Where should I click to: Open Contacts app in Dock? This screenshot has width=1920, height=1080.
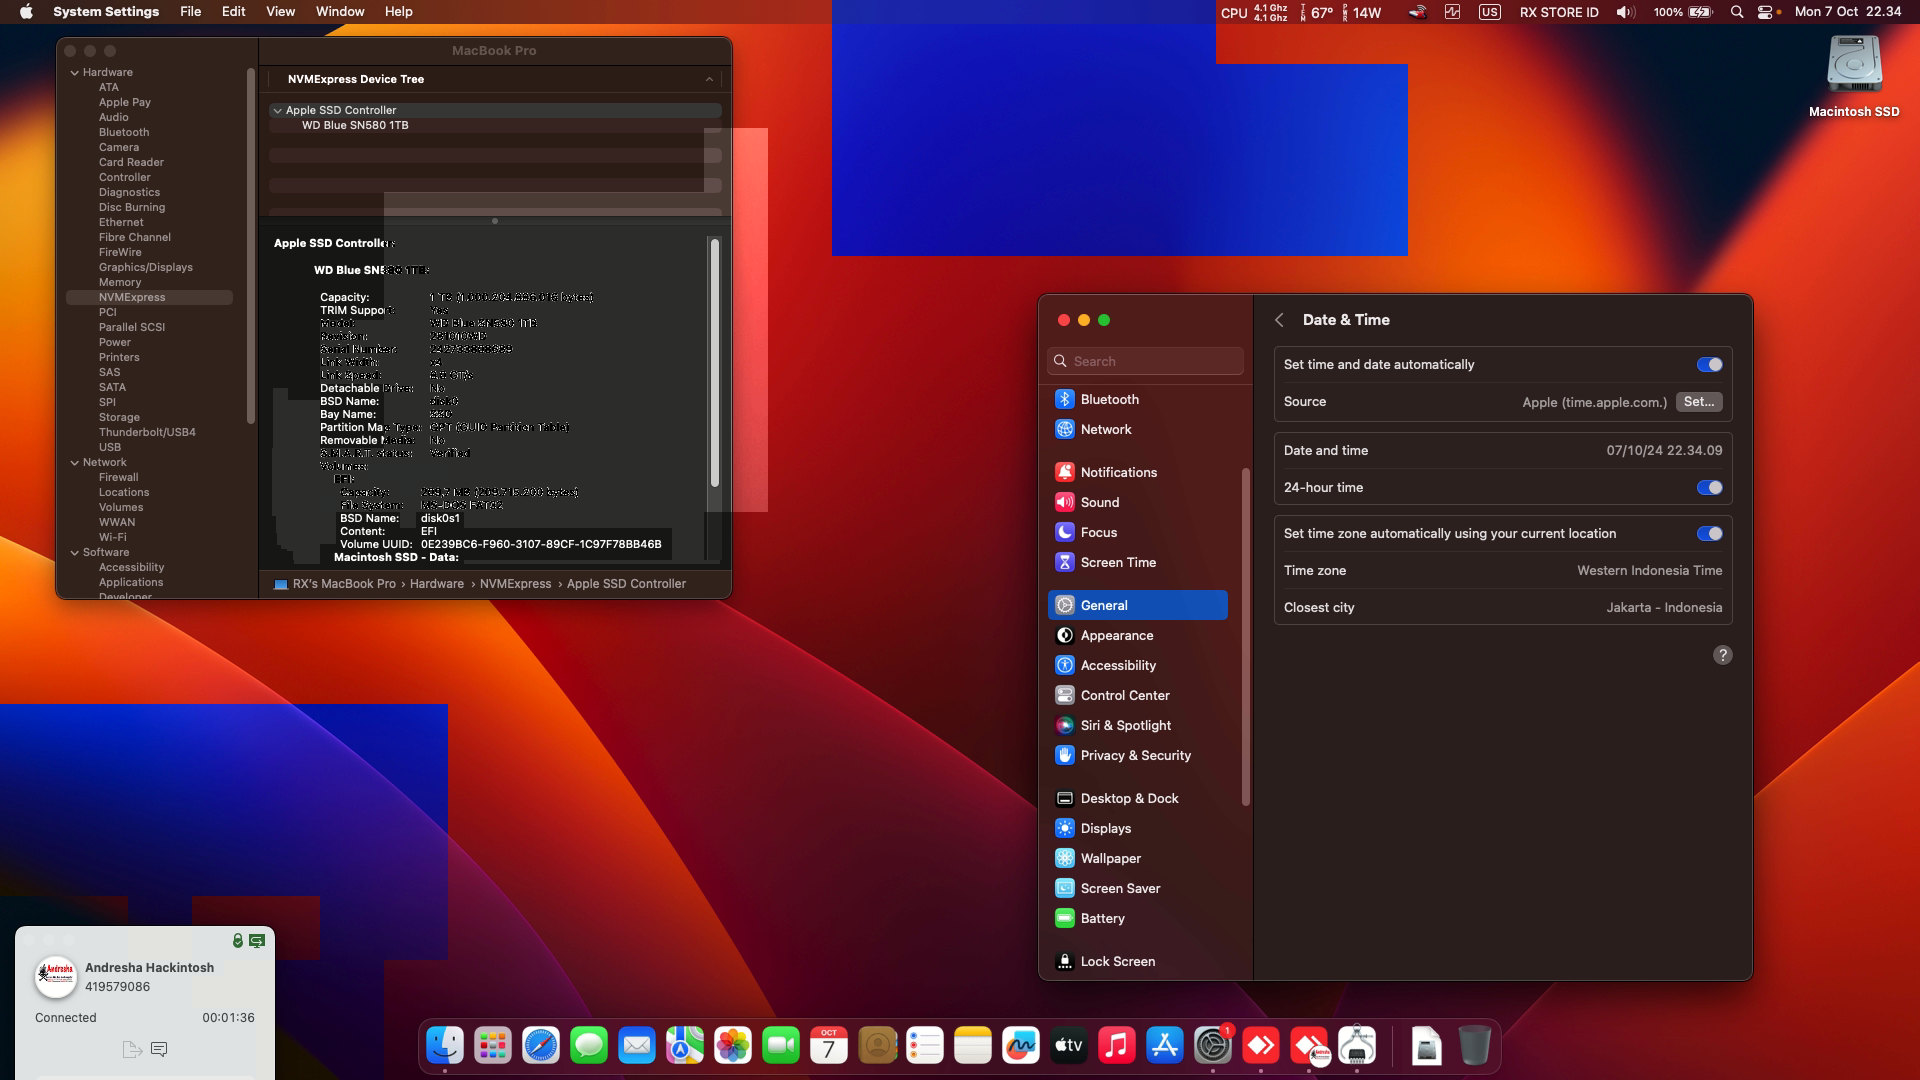(x=877, y=1046)
